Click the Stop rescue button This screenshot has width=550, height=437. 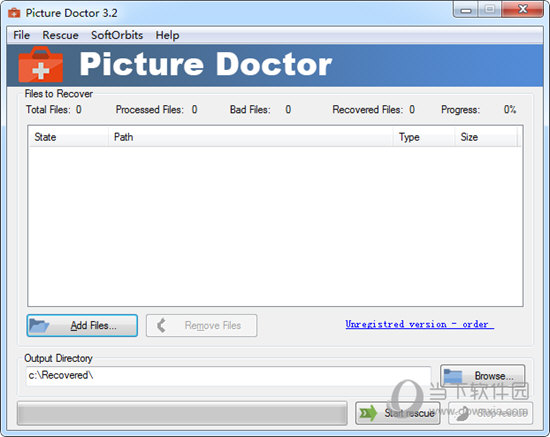[490, 413]
